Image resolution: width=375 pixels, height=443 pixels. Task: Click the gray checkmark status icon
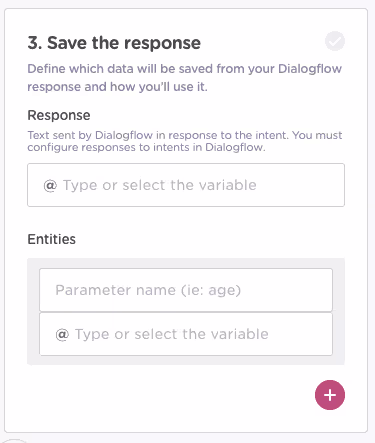pyautogui.click(x=335, y=41)
